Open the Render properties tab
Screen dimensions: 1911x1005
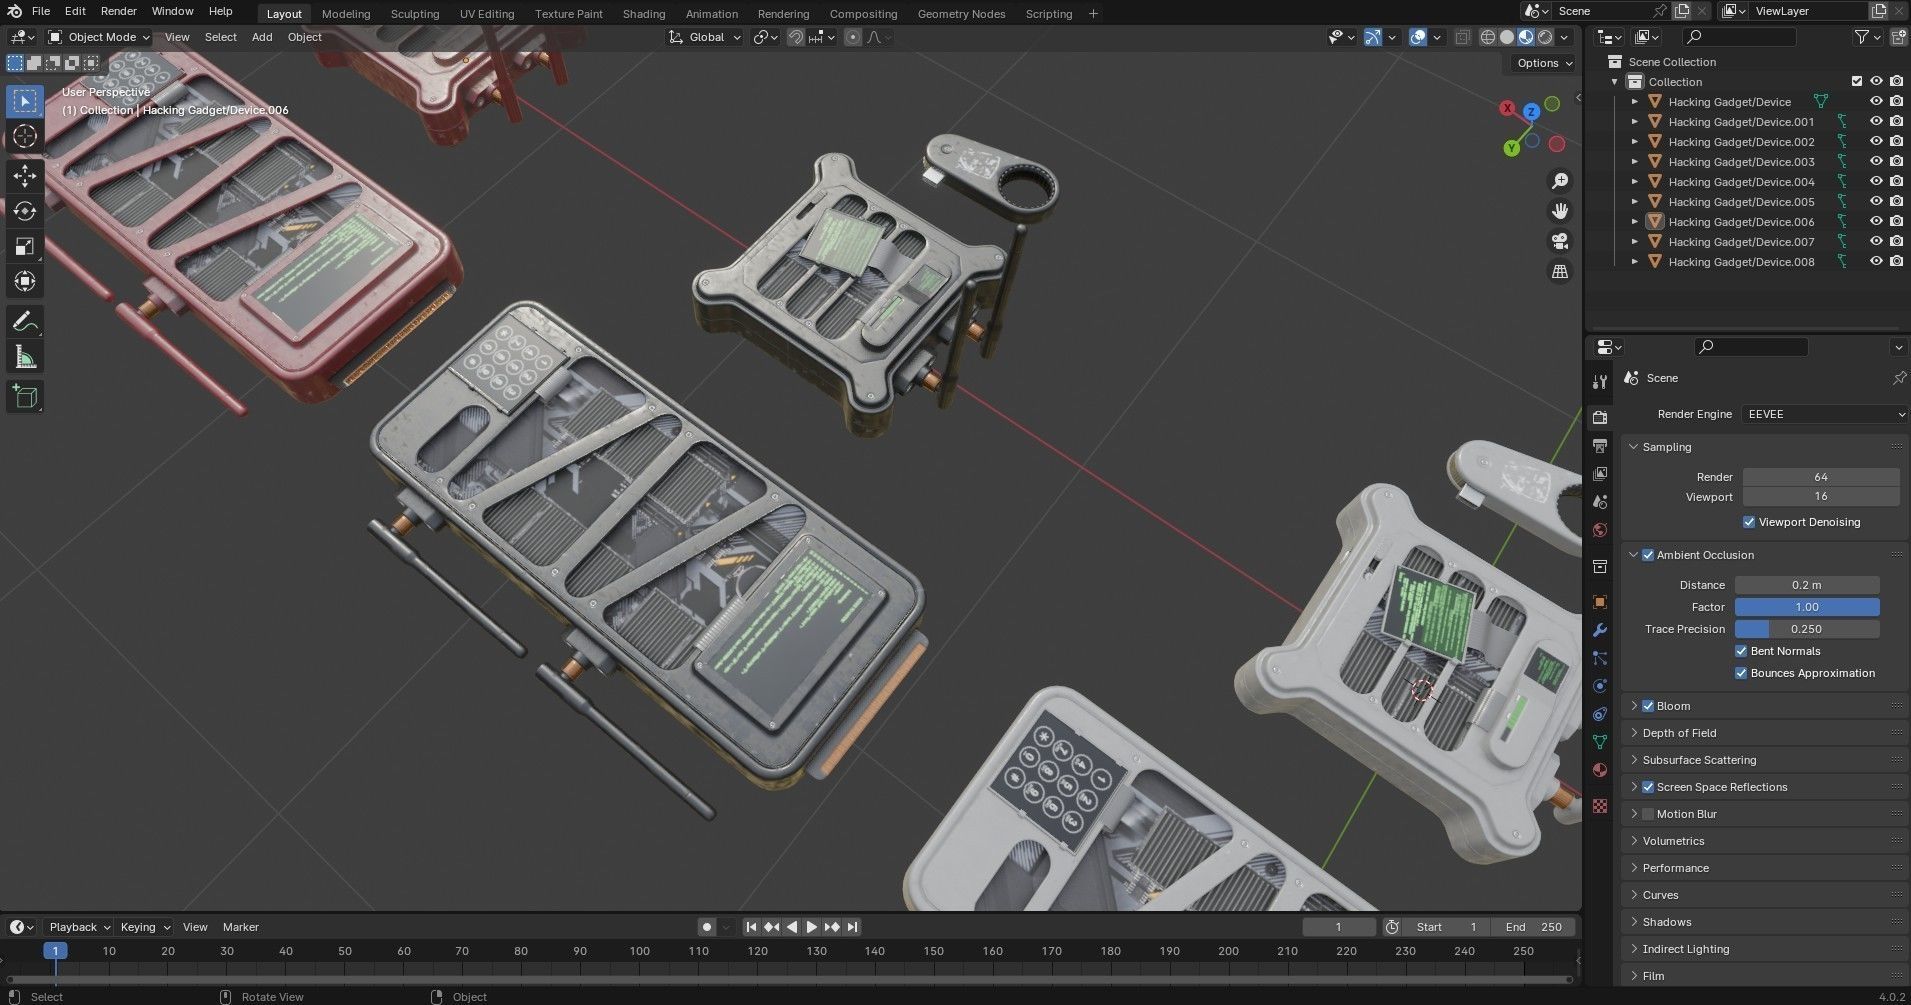tap(1600, 417)
